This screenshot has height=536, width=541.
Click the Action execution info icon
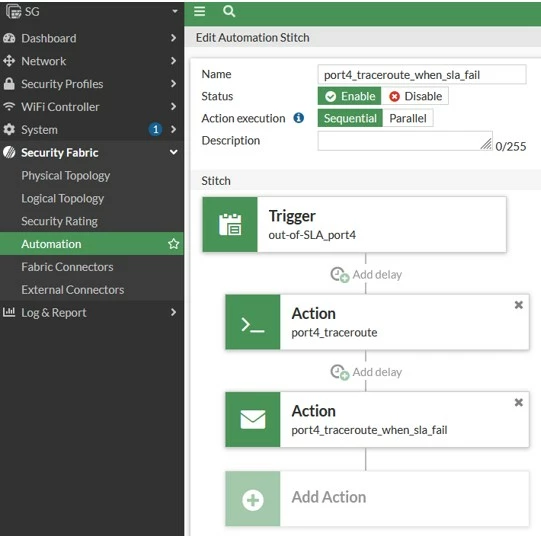298,118
